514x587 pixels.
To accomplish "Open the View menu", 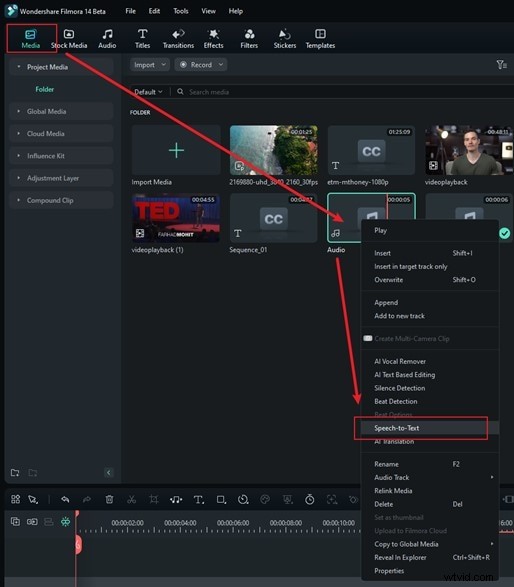I will pyautogui.click(x=208, y=11).
